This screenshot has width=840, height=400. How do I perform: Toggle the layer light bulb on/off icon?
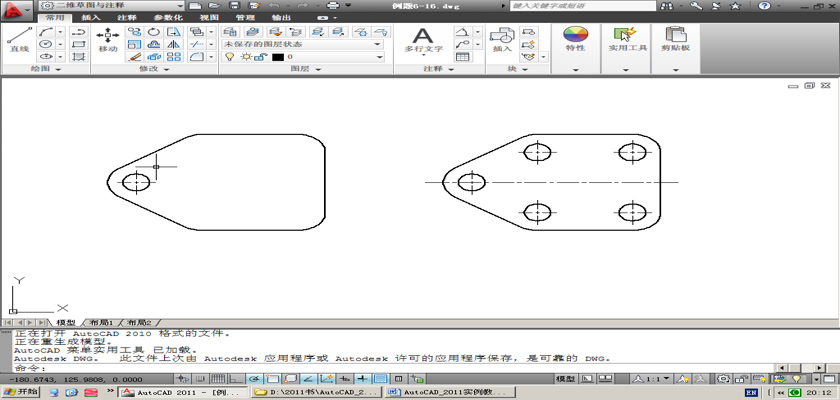[228, 58]
